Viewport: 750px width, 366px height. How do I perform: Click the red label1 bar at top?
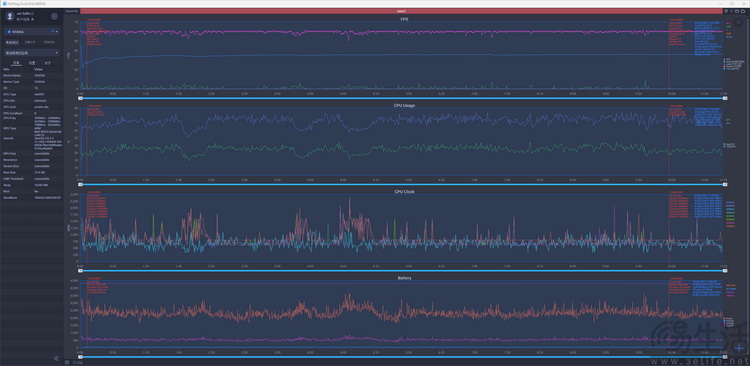[401, 11]
